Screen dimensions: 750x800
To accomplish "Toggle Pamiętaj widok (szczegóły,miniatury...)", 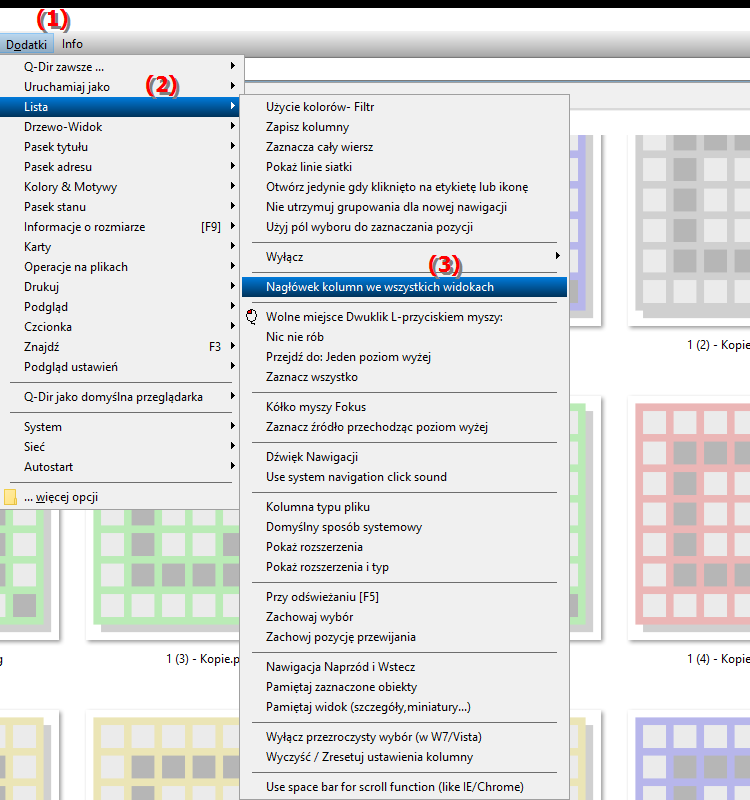I will [x=404, y=707].
